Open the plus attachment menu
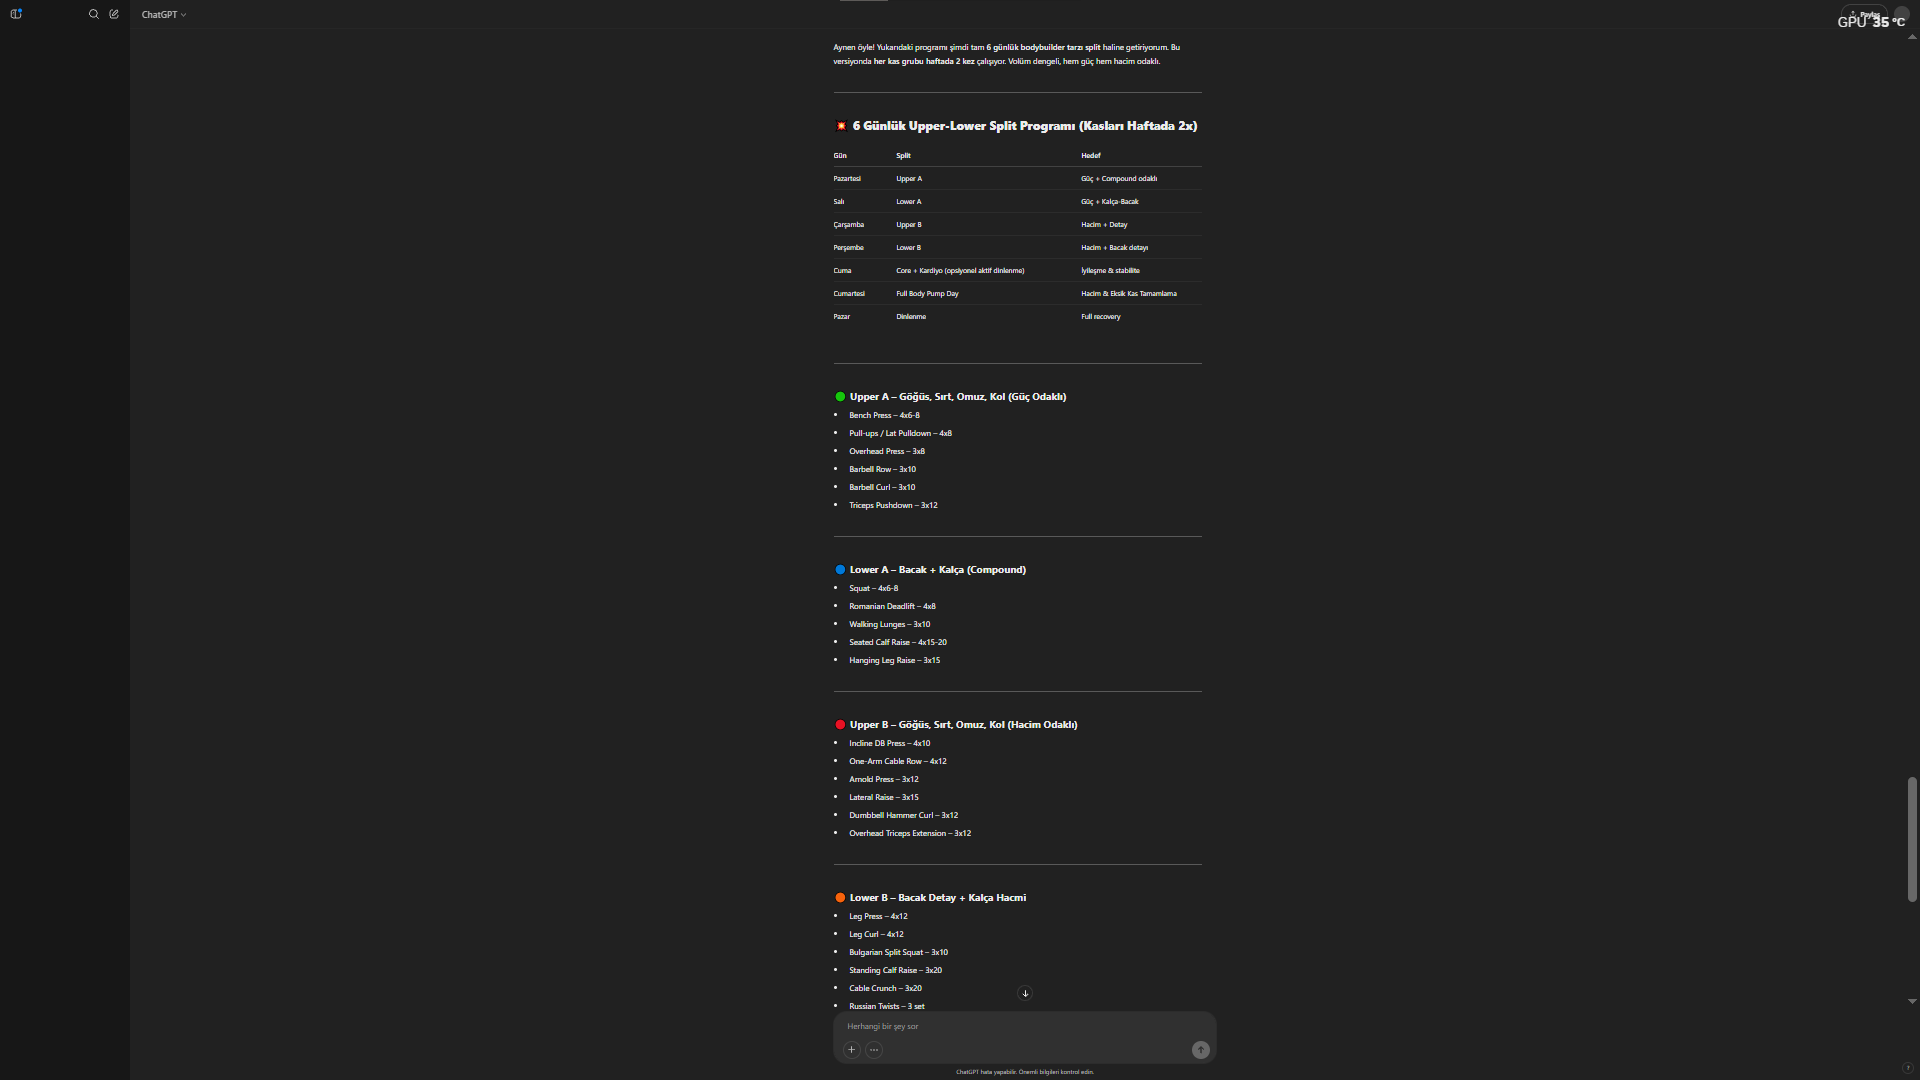The height and width of the screenshot is (1080, 1920). 851,1050
